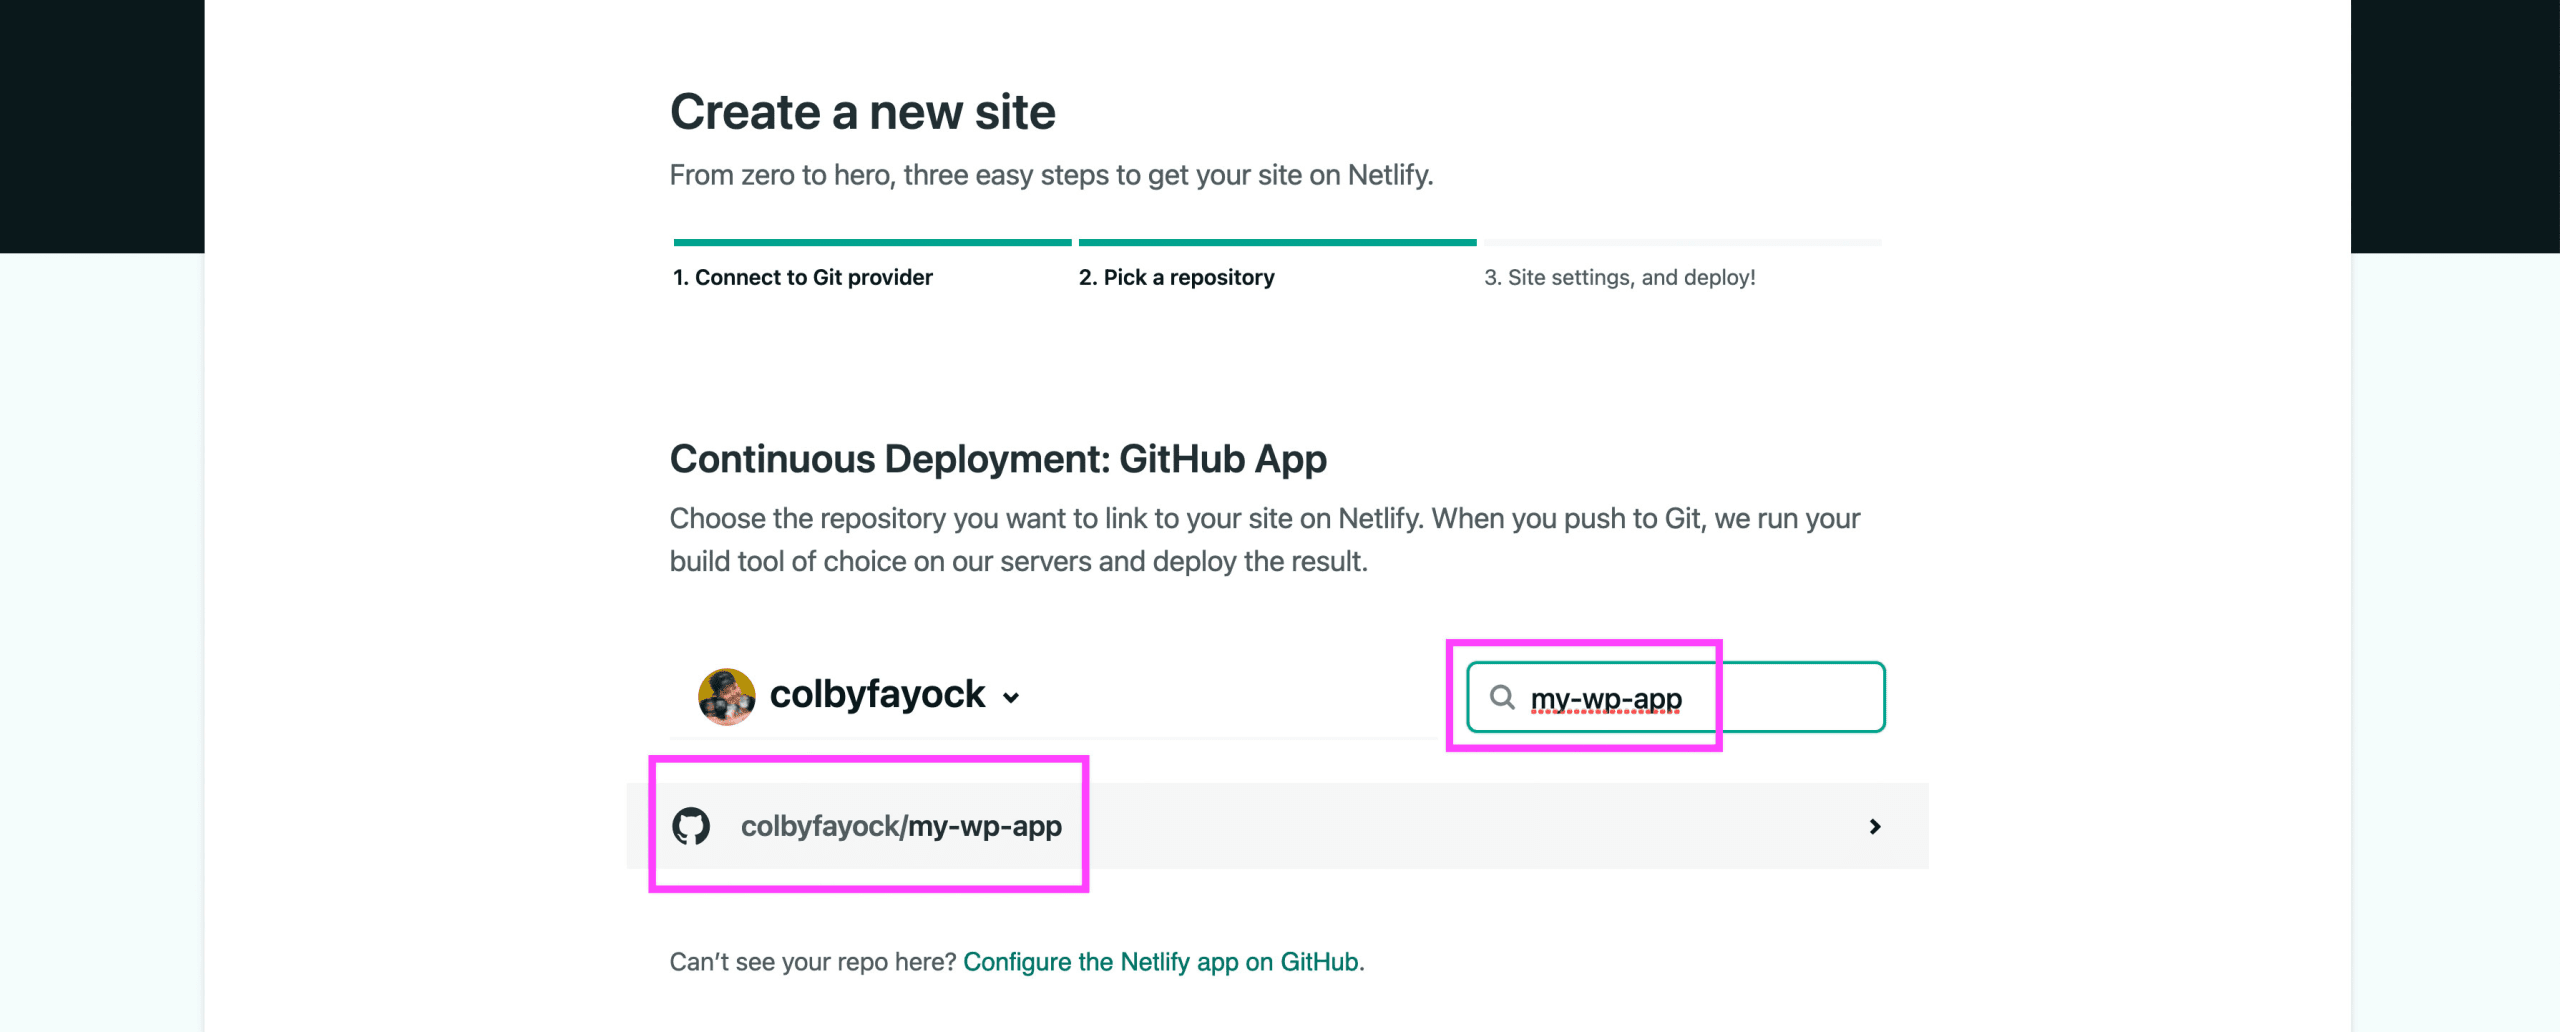Click the Create a new site heading
This screenshot has width=2560, height=1032.
[x=862, y=111]
